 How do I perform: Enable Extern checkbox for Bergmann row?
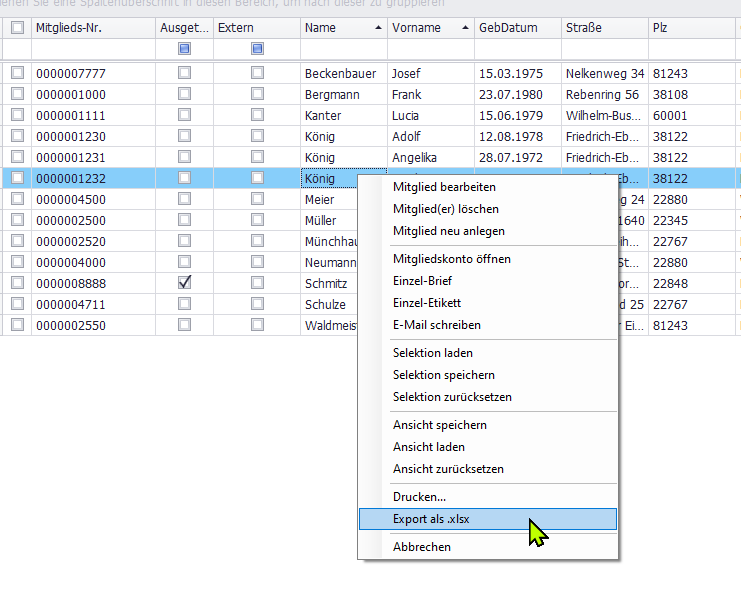[257, 94]
